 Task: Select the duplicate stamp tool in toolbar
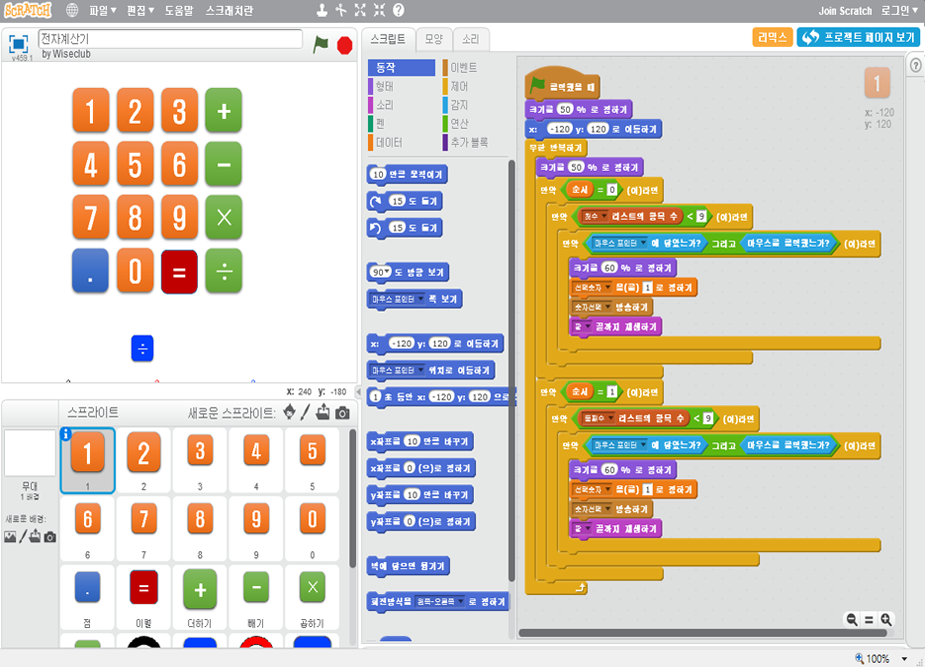(x=321, y=10)
